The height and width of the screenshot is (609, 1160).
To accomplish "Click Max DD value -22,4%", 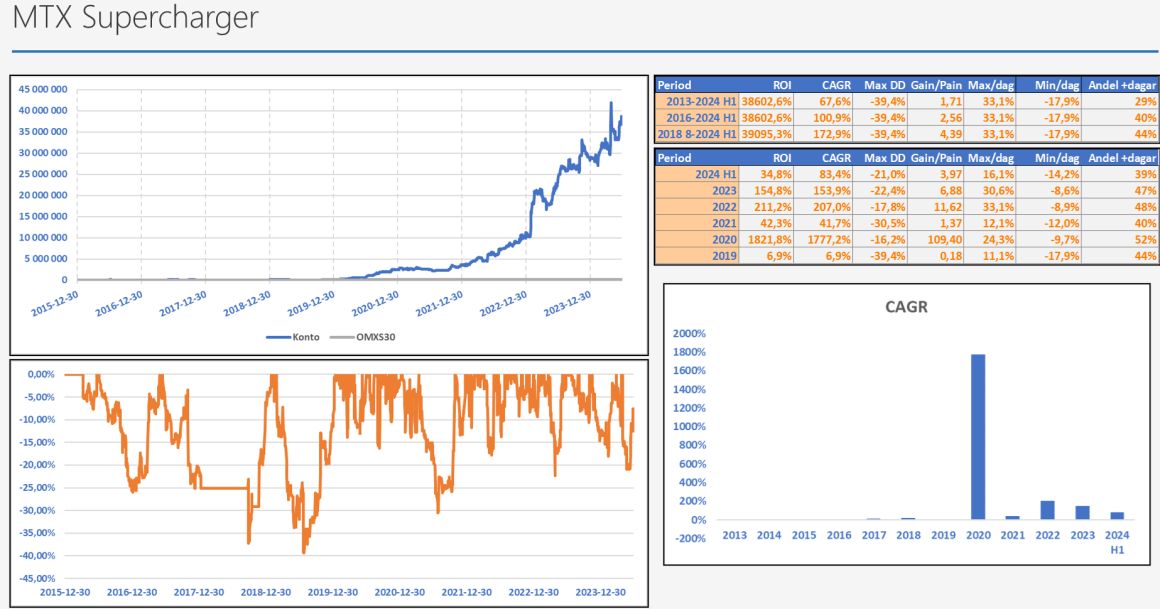I will (x=888, y=190).
